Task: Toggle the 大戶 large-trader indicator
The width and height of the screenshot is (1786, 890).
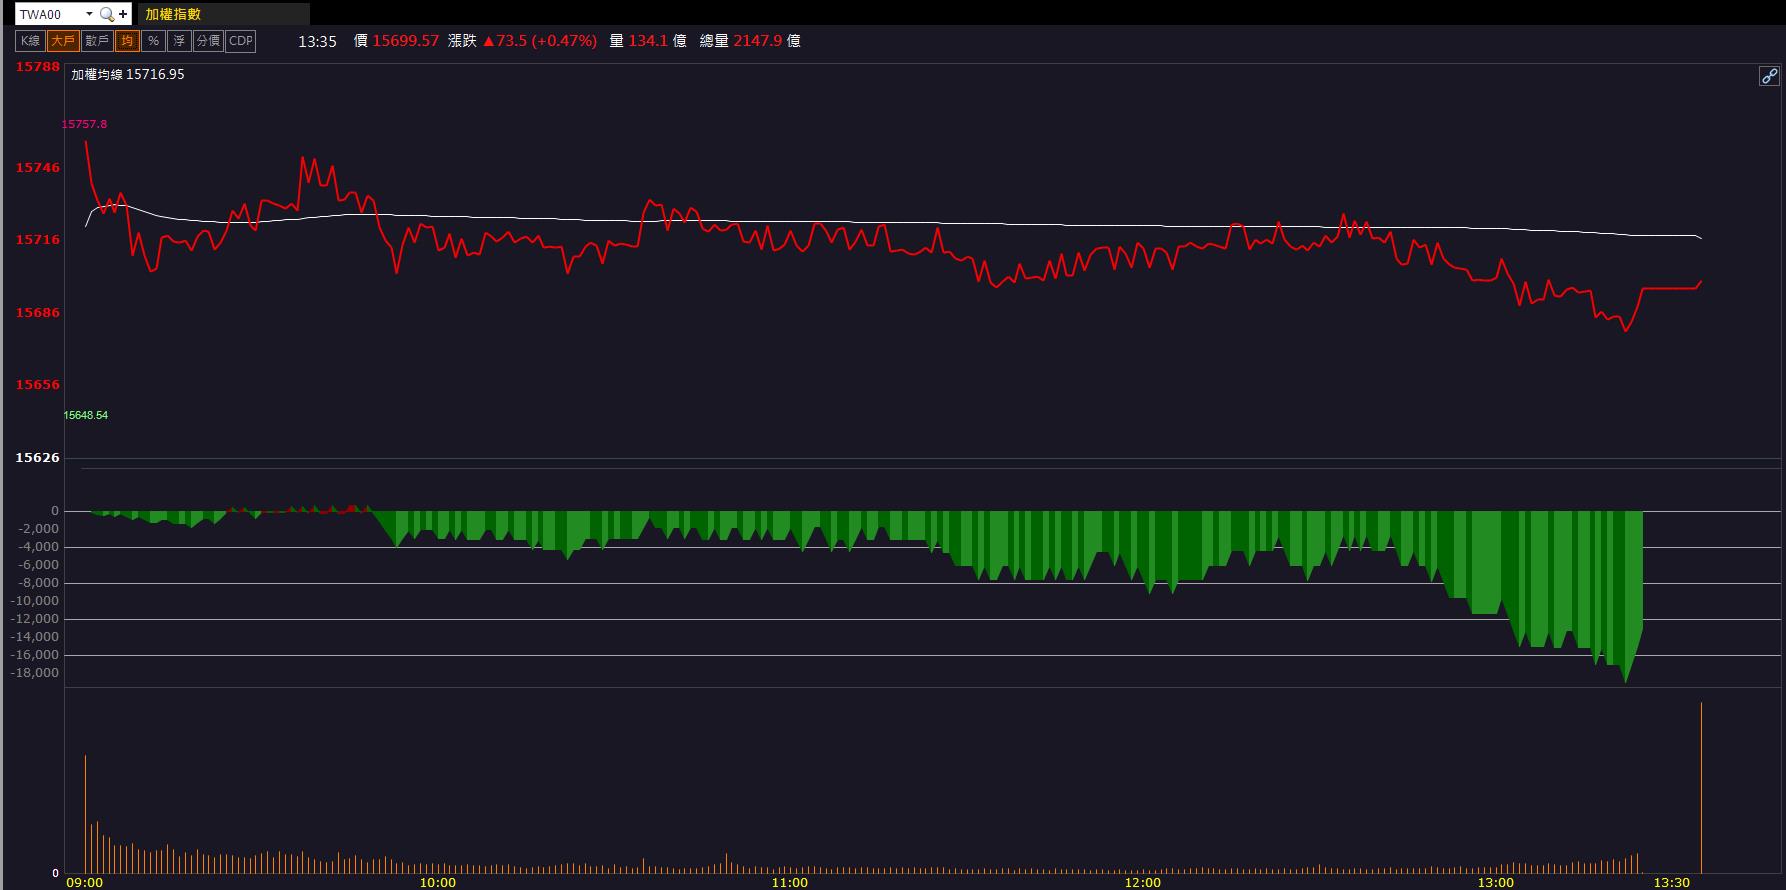Action: coord(63,41)
